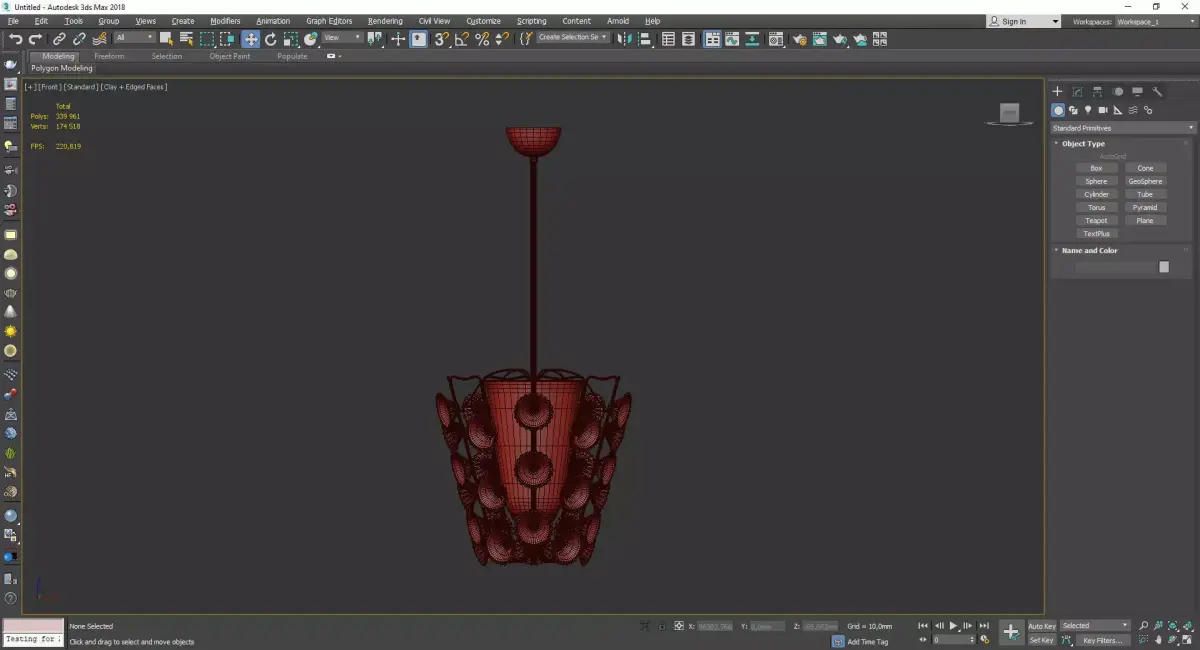Click the Mirror tool icon

pyautogui.click(x=624, y=39)
